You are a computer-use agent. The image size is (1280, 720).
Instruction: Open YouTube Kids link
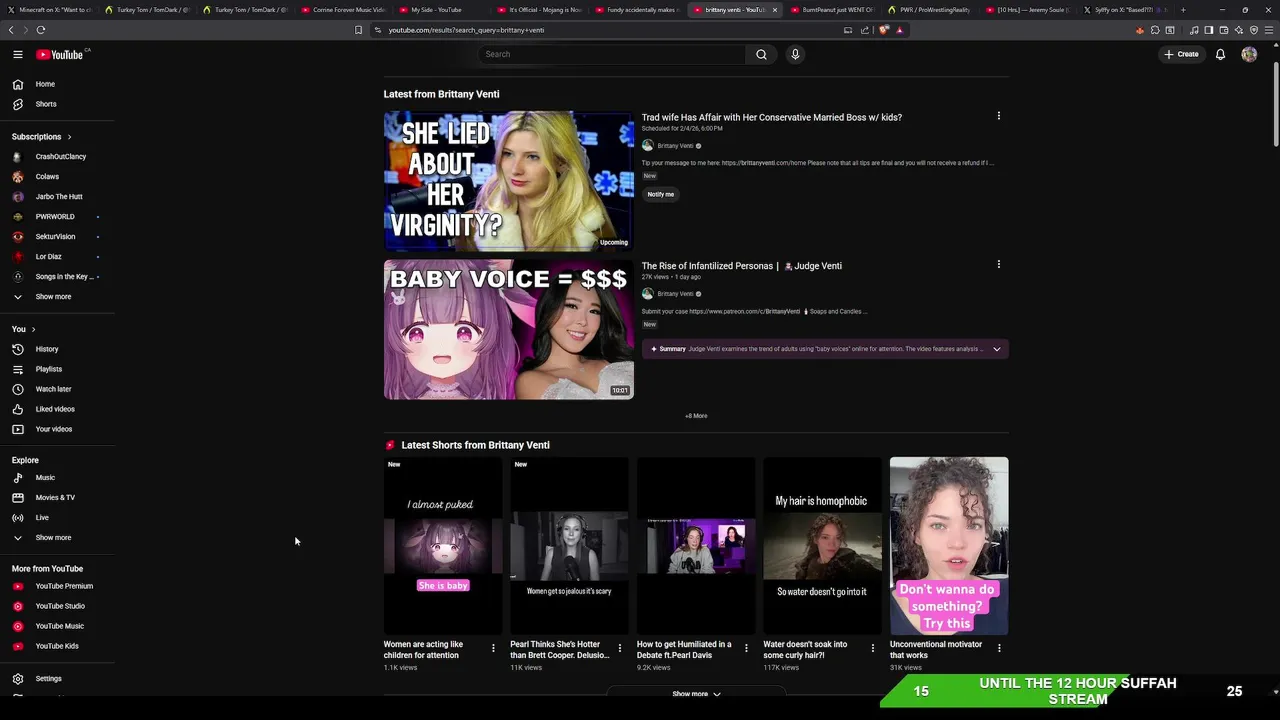(57, 646)
